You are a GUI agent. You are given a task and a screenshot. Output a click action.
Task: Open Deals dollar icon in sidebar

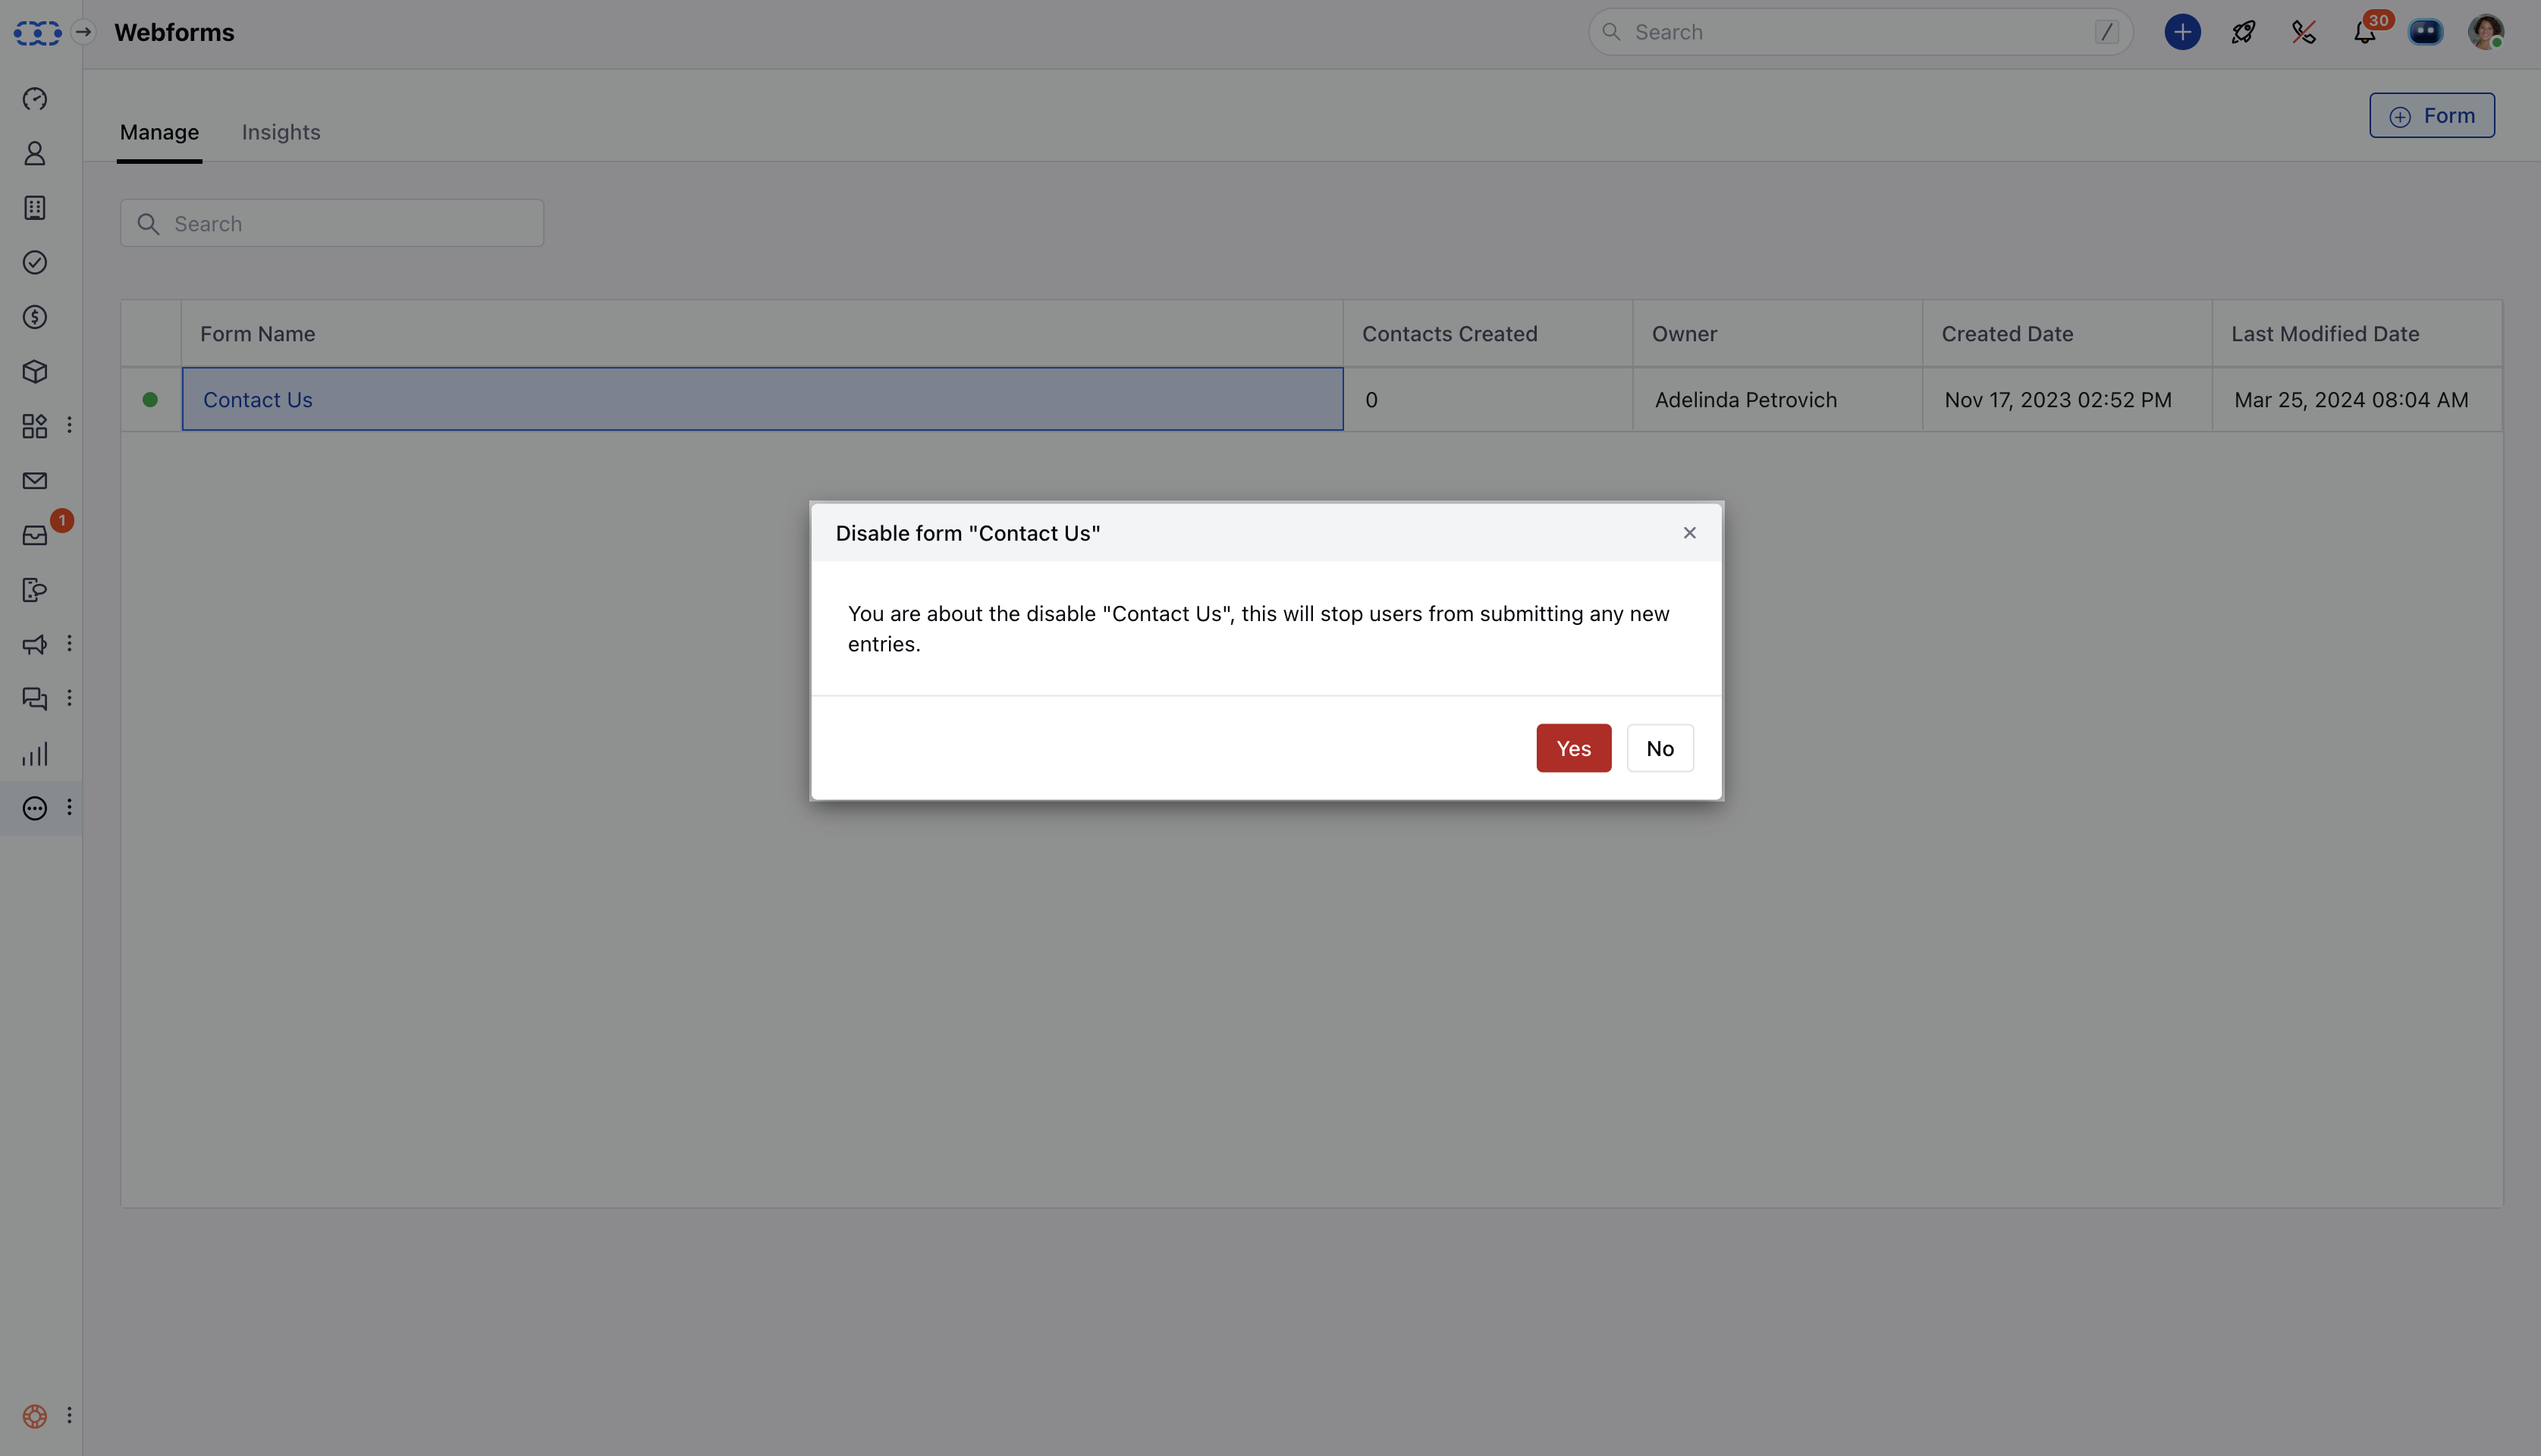pos(35,317)
